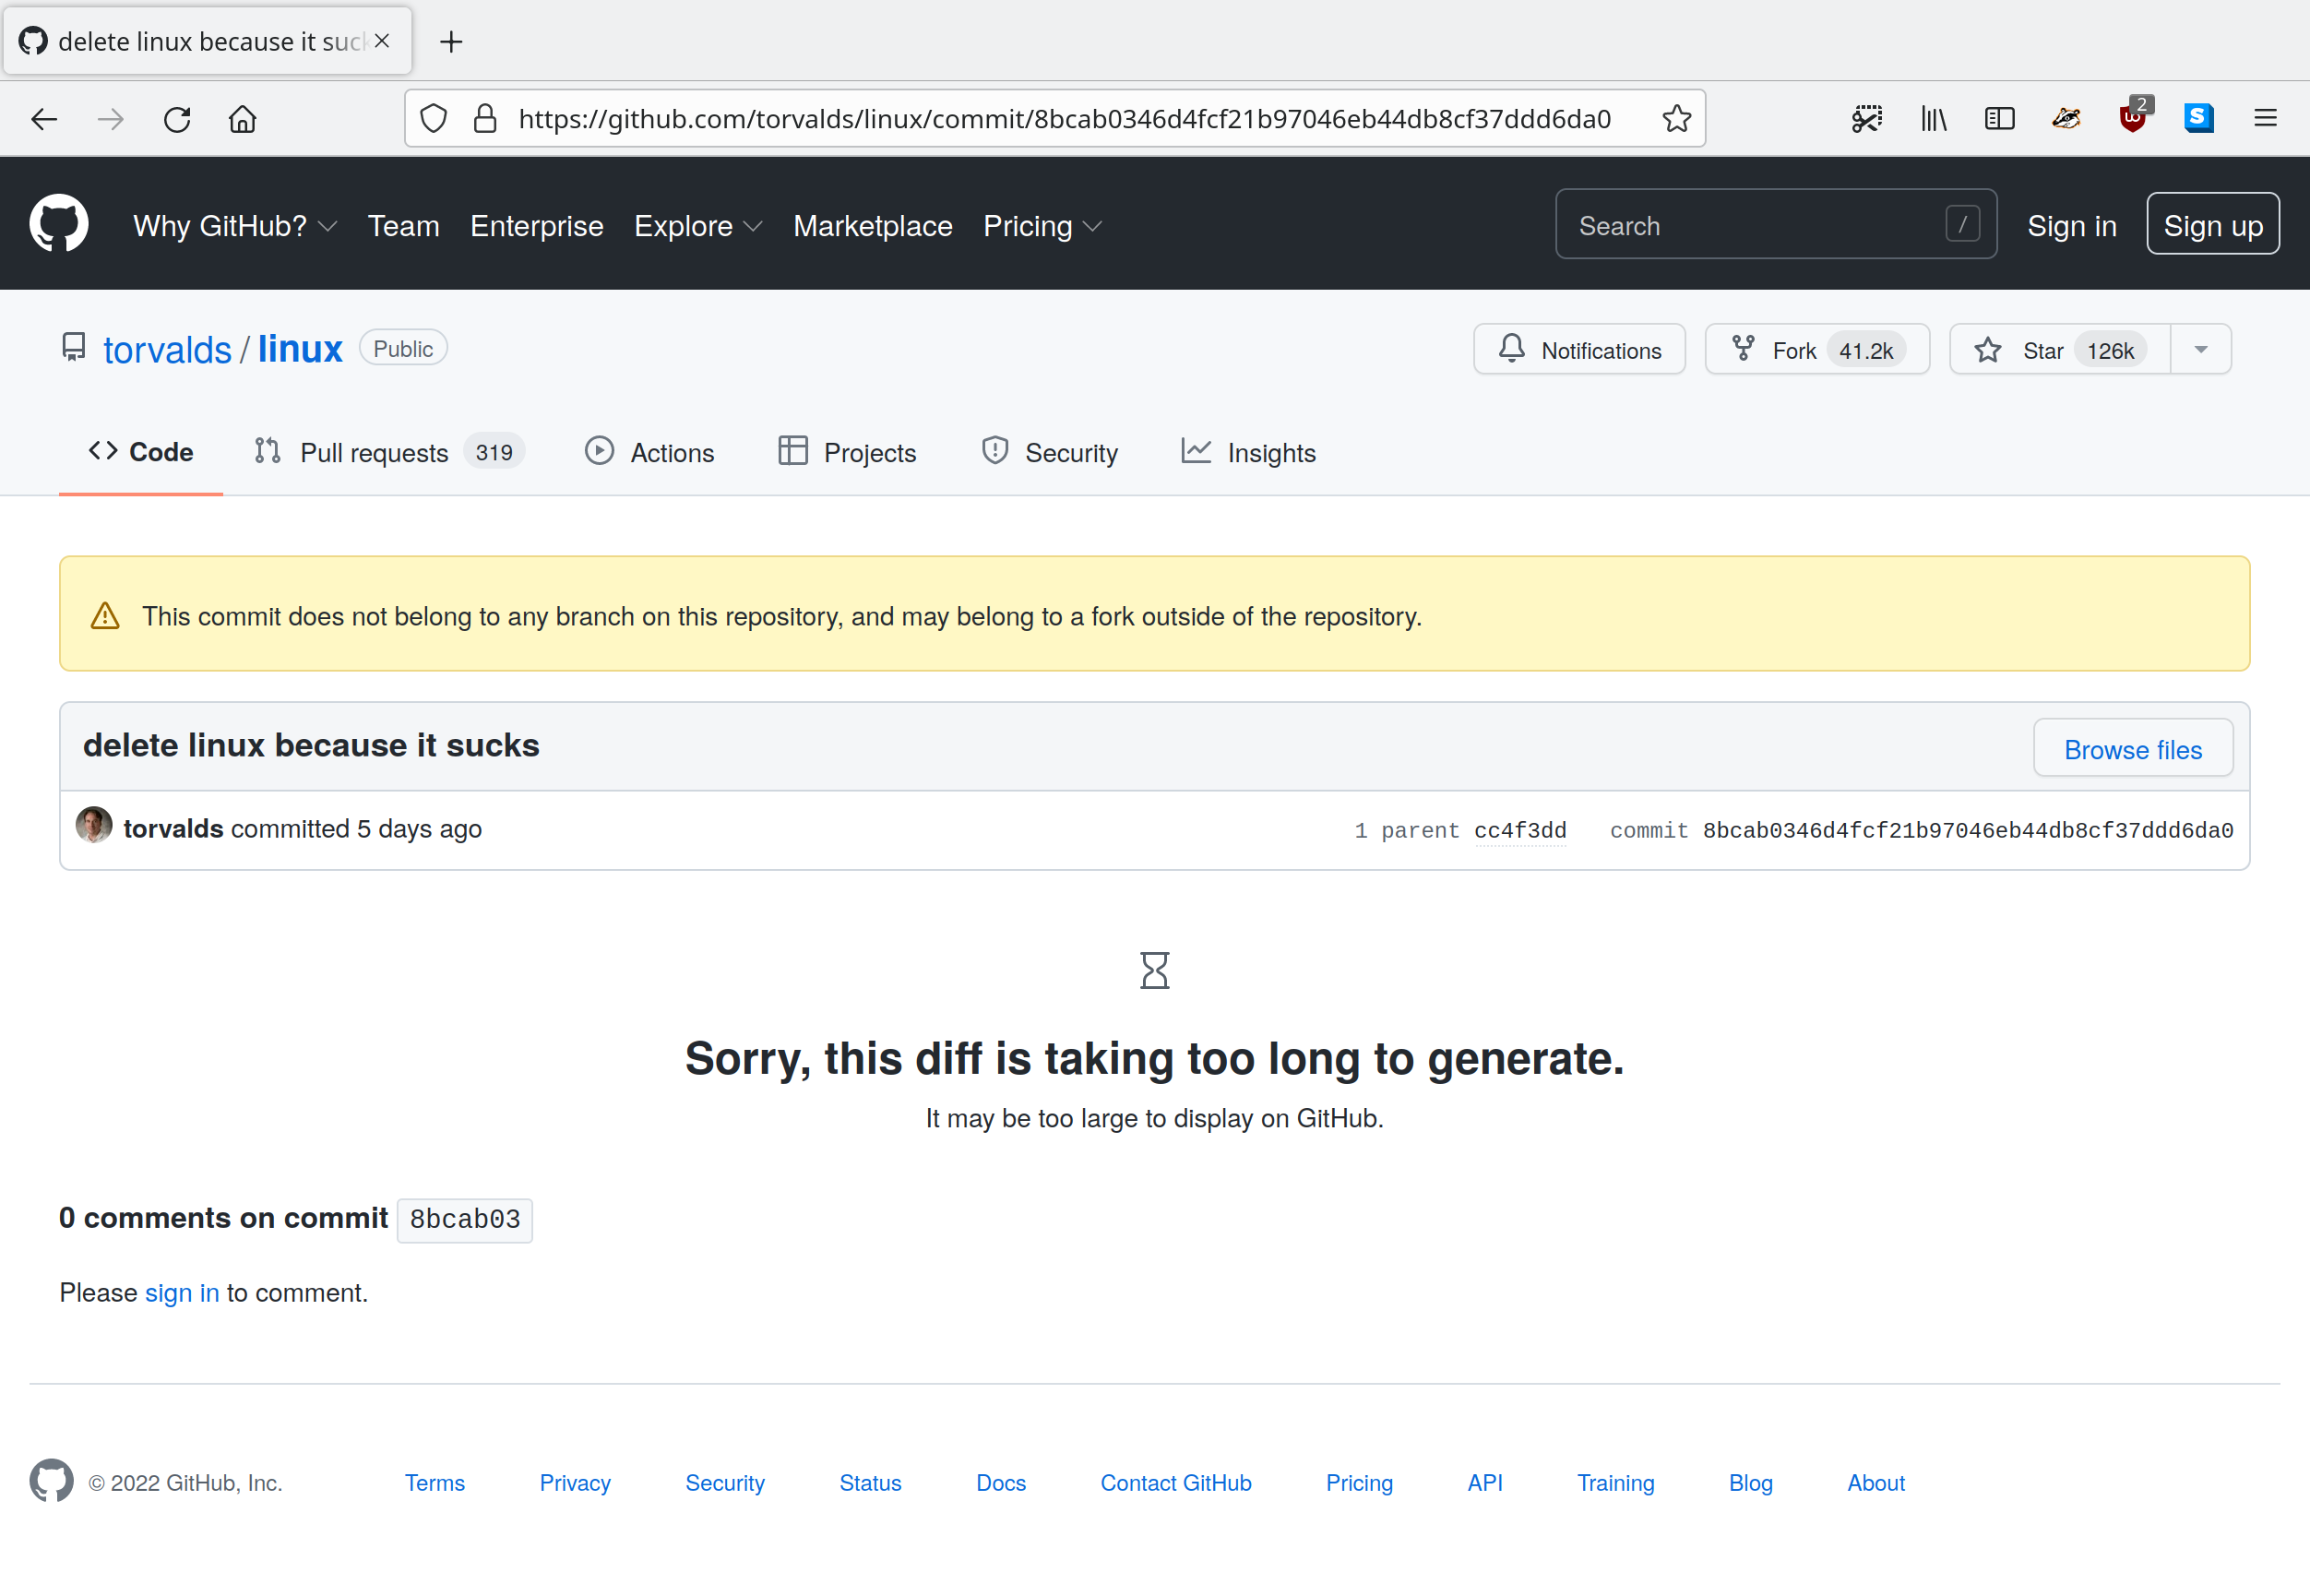
Task: Open Security footer link
Action: point(725,1482)
